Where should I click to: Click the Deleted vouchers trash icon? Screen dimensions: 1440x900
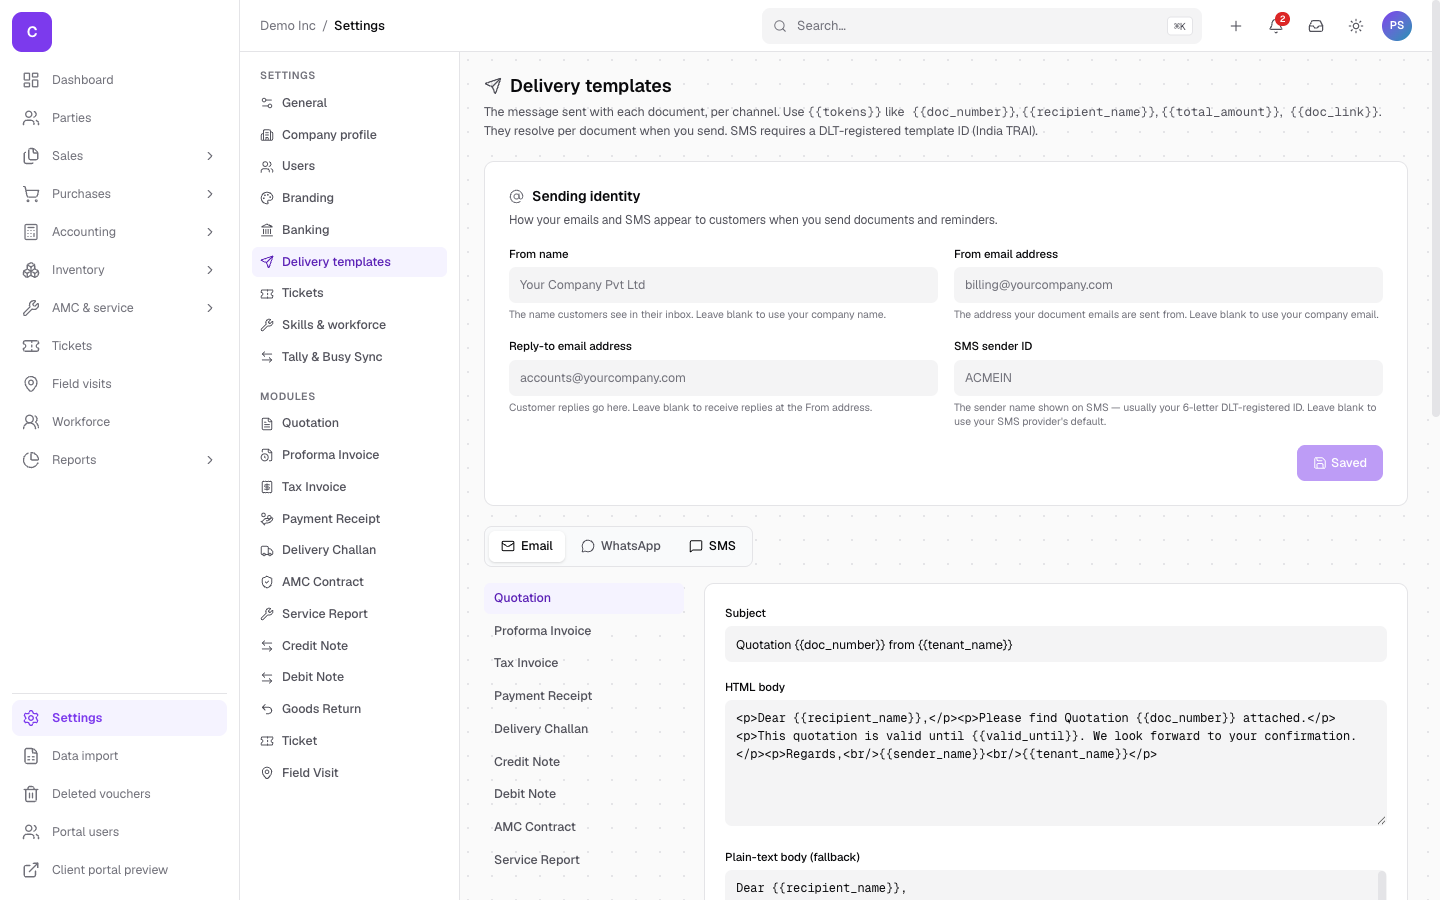point(31,794)
